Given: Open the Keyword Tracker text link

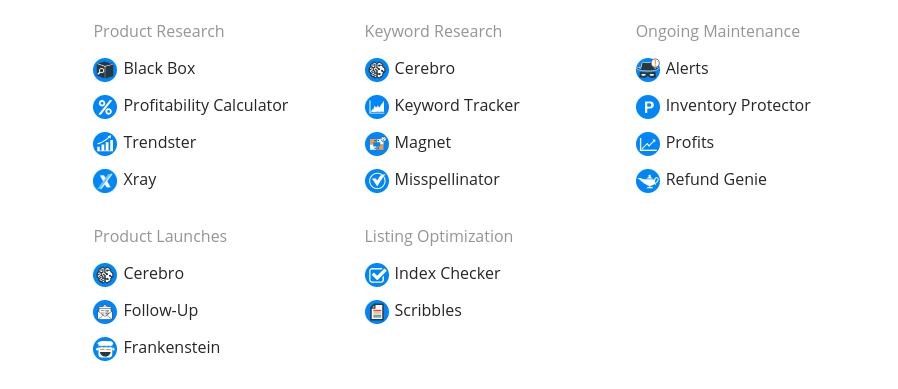Looking at the screenshot, I should tap(456, 105).
